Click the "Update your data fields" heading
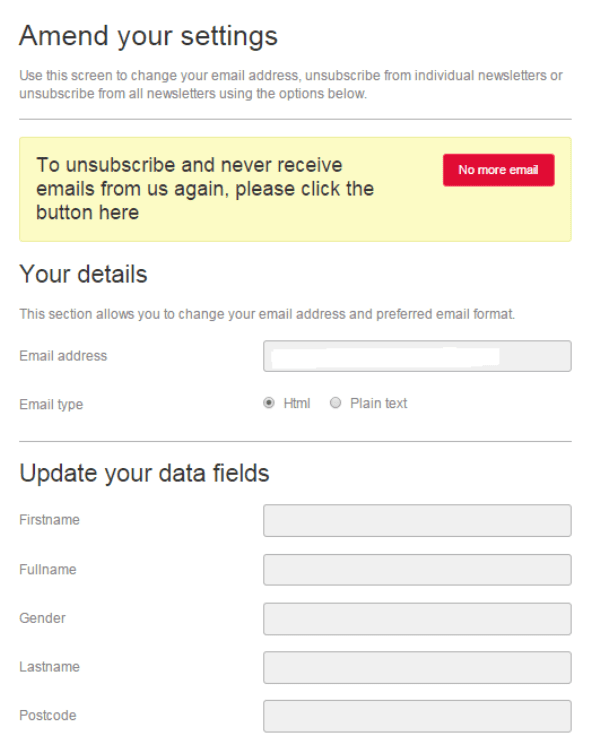Viewport: 600px width, 744px height. [x=144, y=473]
